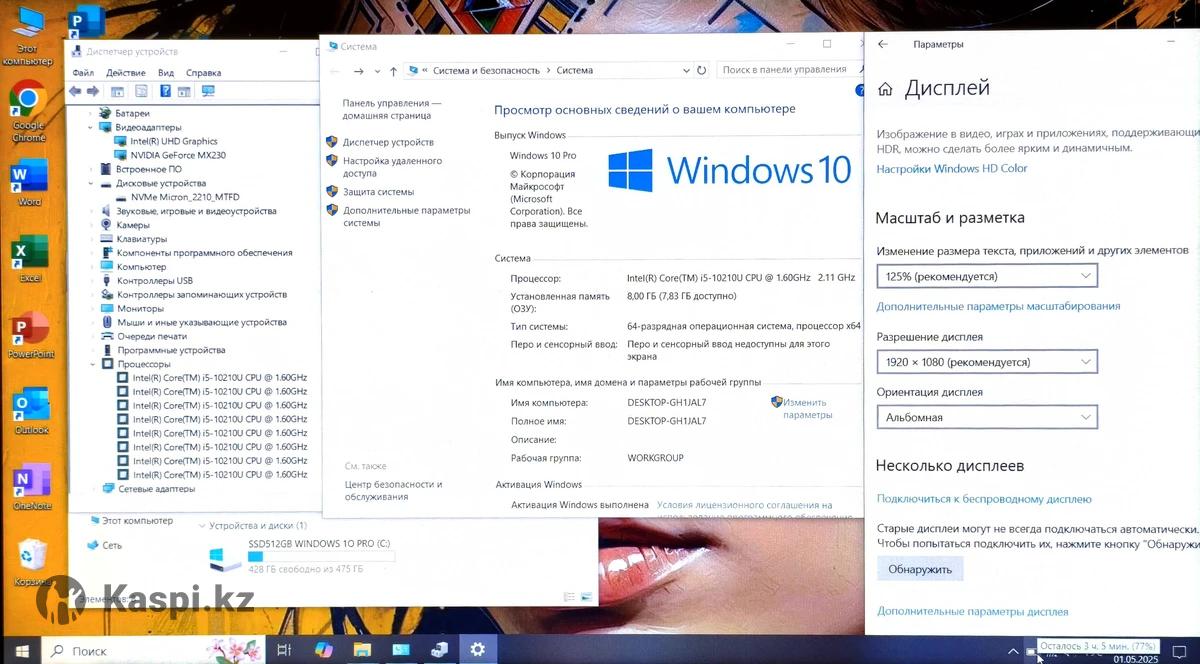Open Дополнительные параметры дисплея link
This screenshot has height=664, width=1200.
[x=973, y=611]
